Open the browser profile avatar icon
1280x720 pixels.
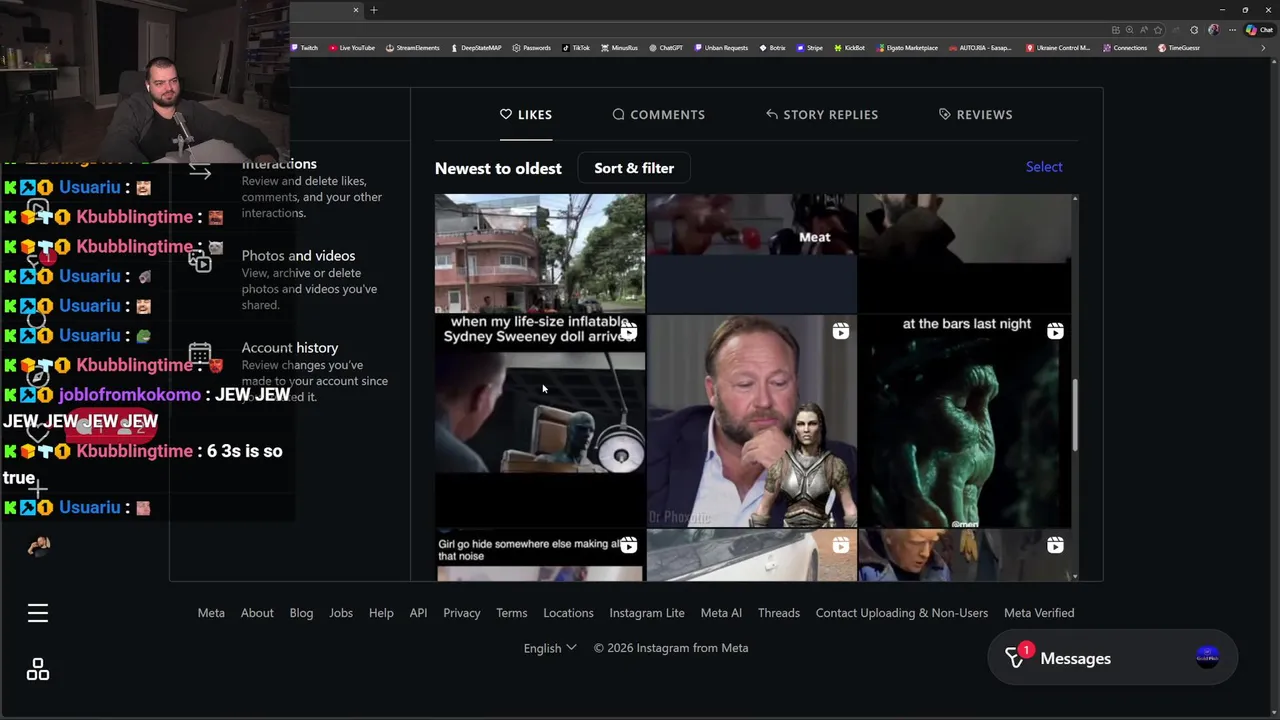(x=1213, y=30)
